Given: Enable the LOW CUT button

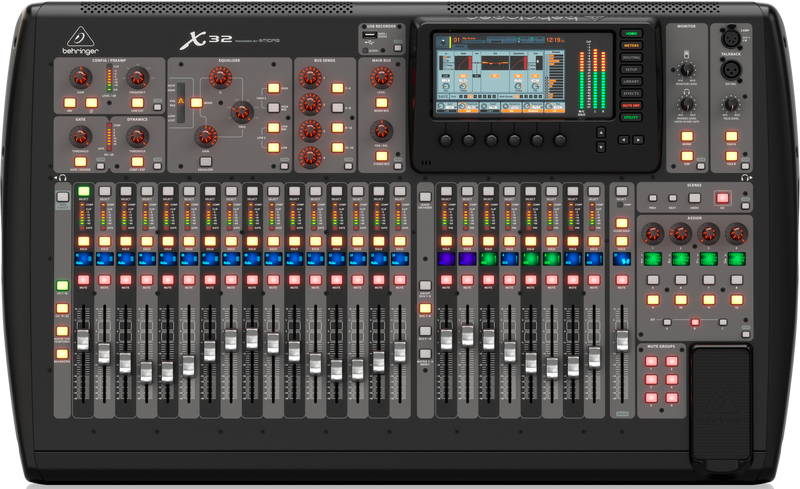Looking at the screenshot, I should [x=138, y=103].
